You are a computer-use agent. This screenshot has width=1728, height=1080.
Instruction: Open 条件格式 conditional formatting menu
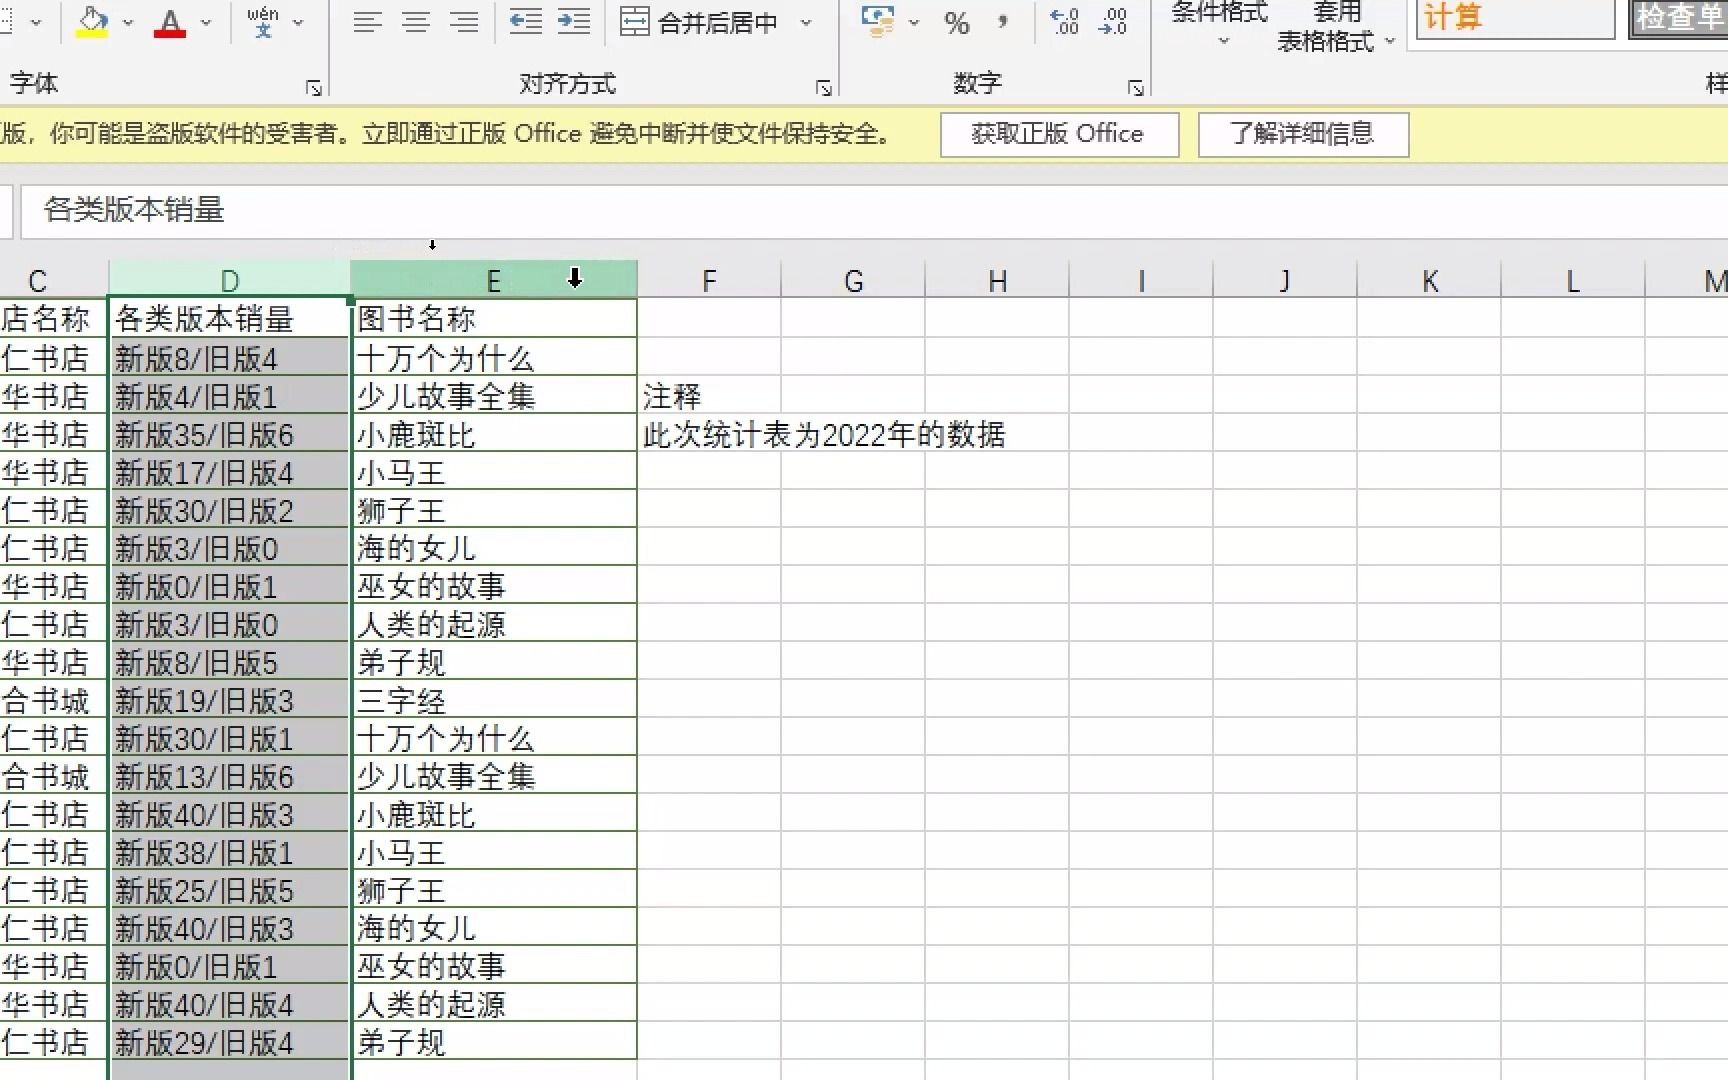(x=1220, y=26)
